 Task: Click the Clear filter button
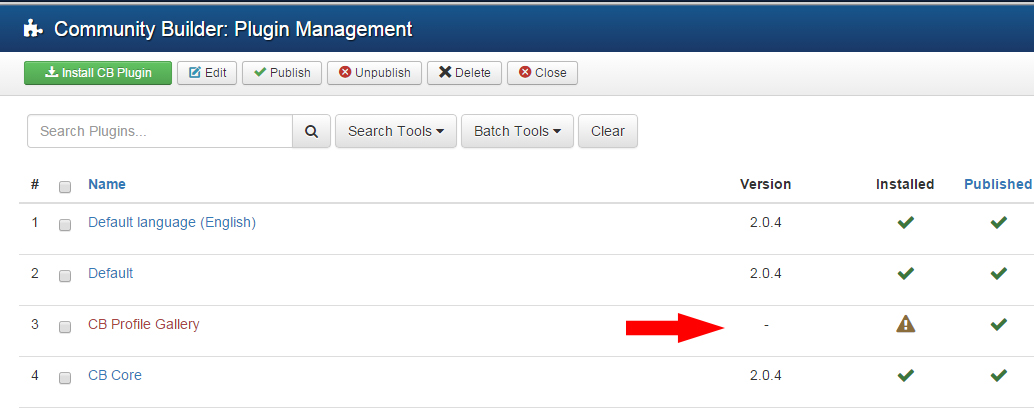coord(607,131)
